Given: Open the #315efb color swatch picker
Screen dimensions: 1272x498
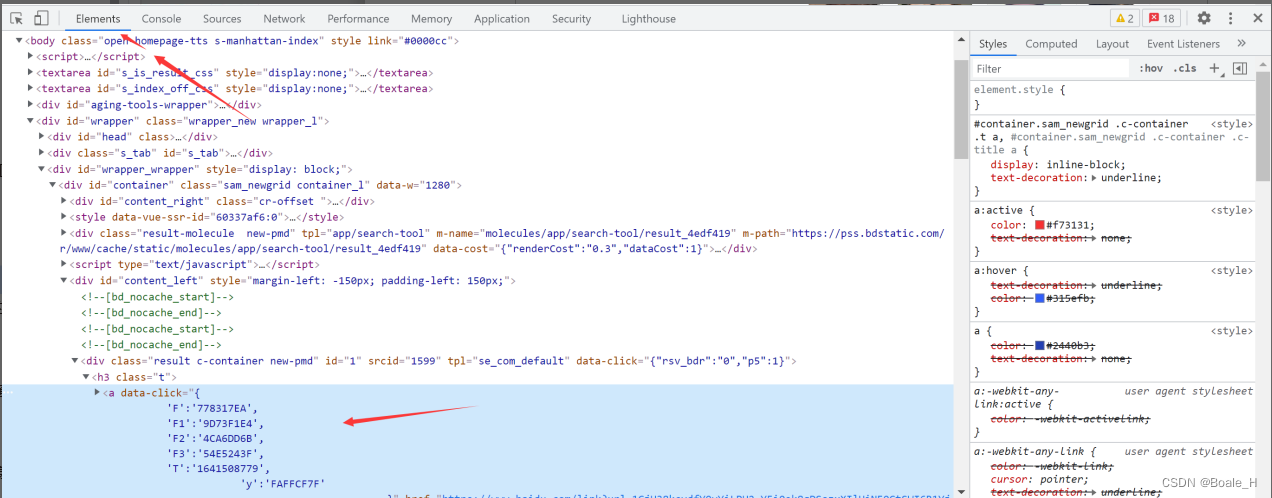Looking at the screenshot, I should pos(1040,298).
